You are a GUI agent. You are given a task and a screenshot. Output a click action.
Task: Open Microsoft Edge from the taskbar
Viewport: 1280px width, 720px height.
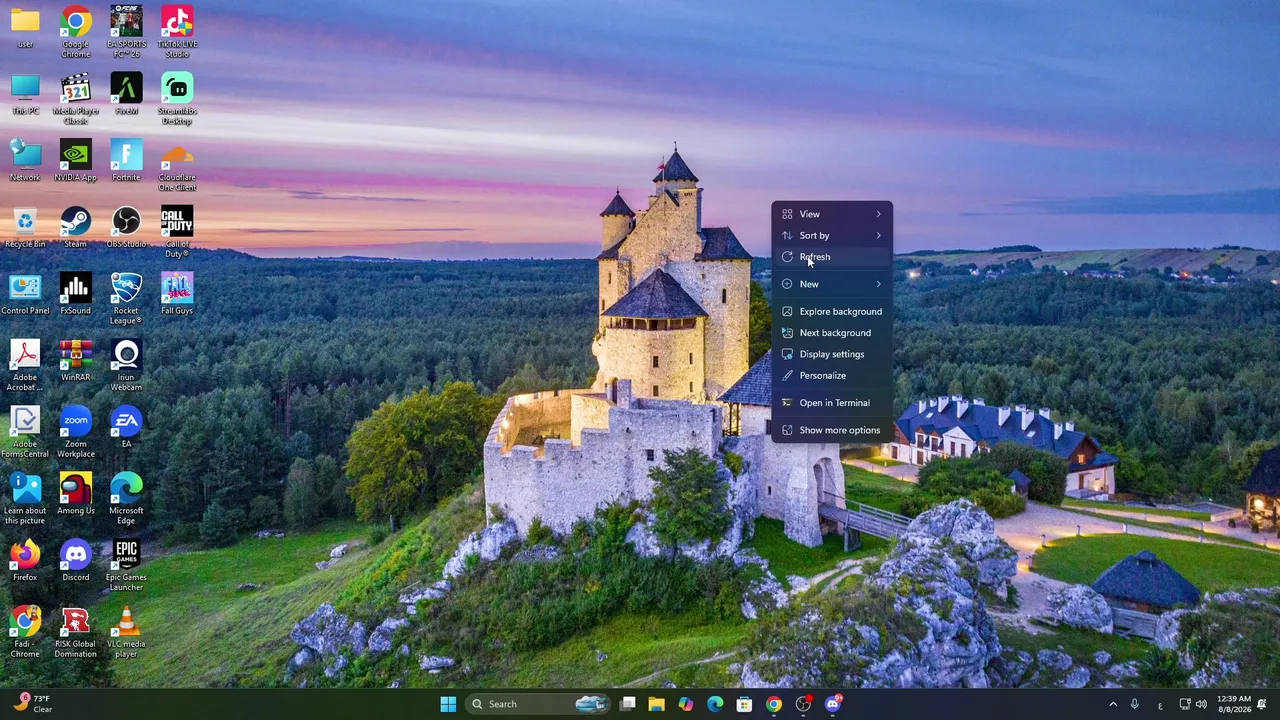click(x=715, y=704)
